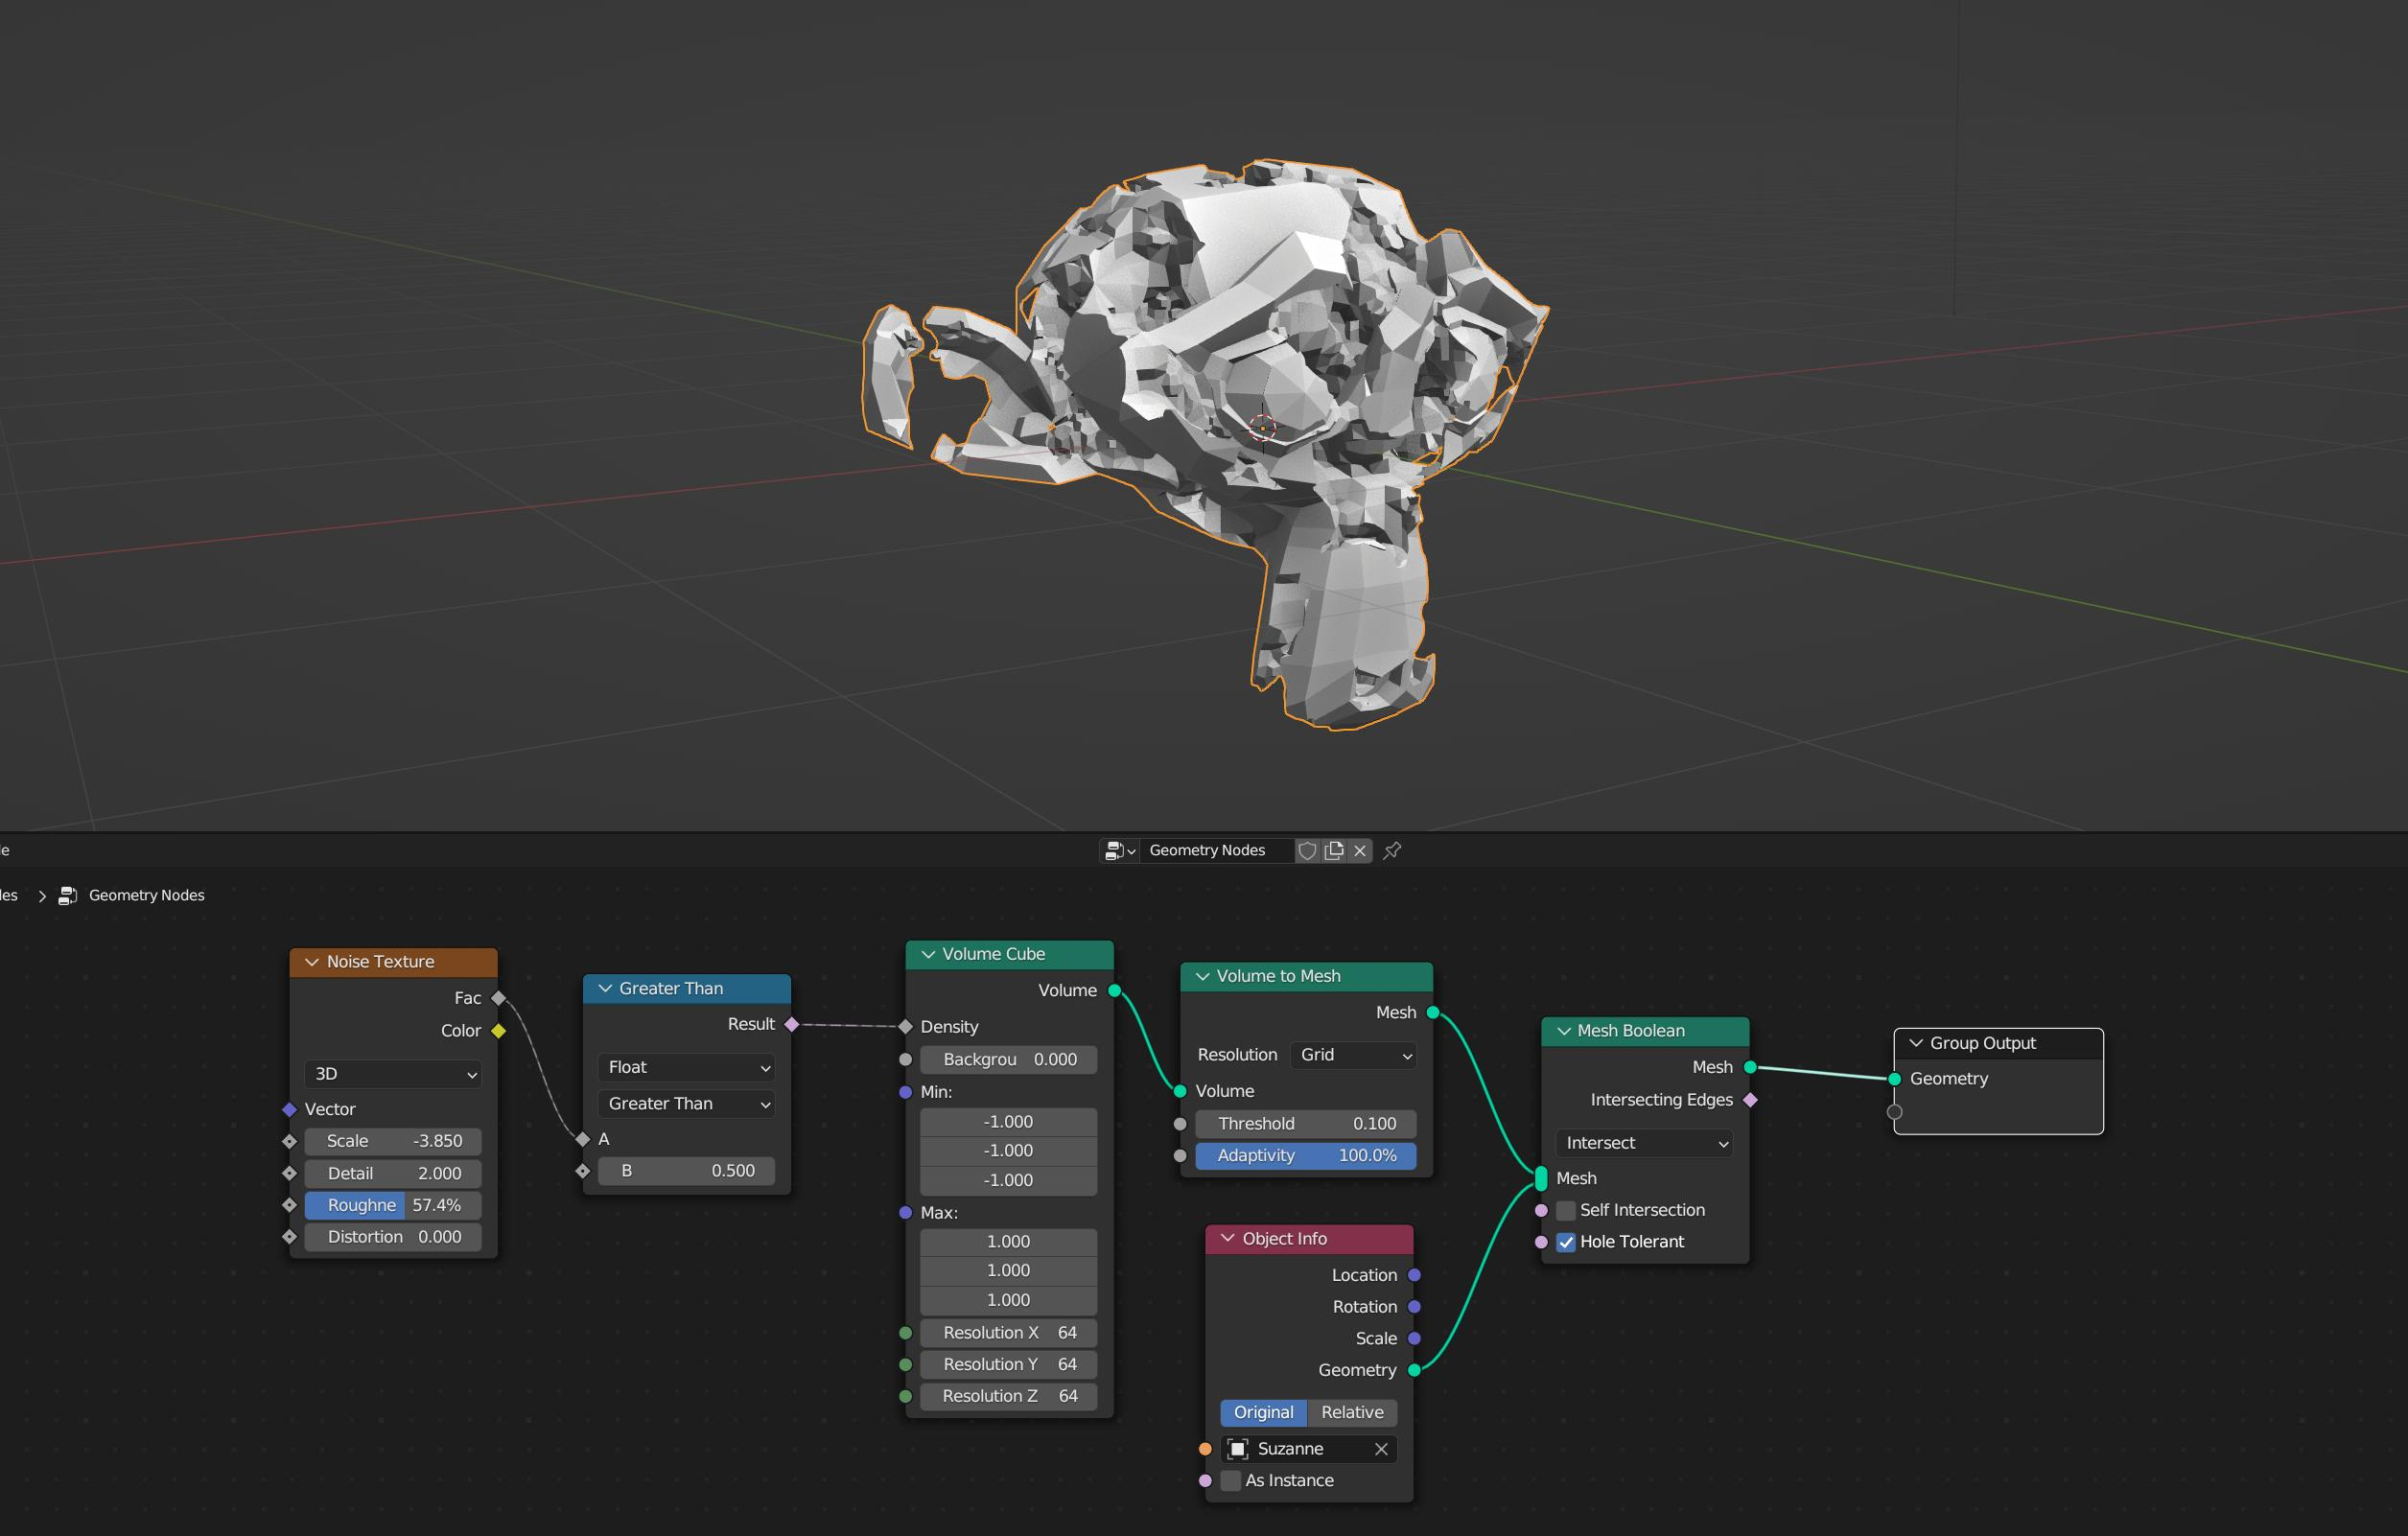Screen dimensions: 2408x1536
Task: Click the Threshold value field
Action: (1306, 1124)
